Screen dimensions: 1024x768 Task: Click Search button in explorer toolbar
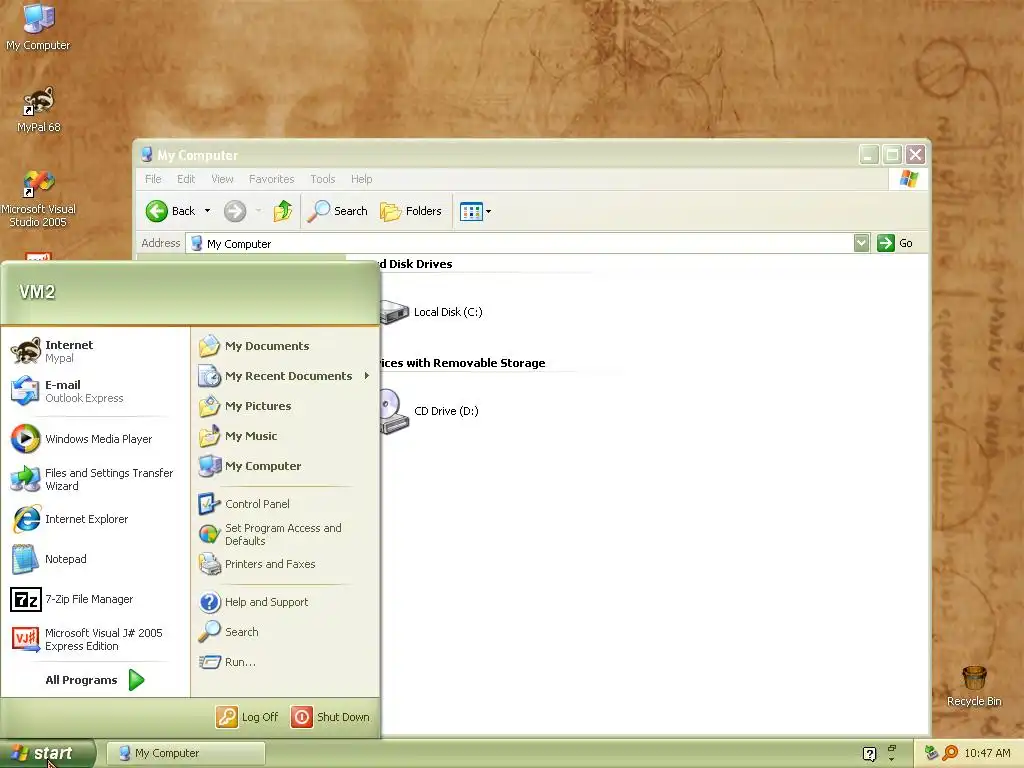(338, 211)
